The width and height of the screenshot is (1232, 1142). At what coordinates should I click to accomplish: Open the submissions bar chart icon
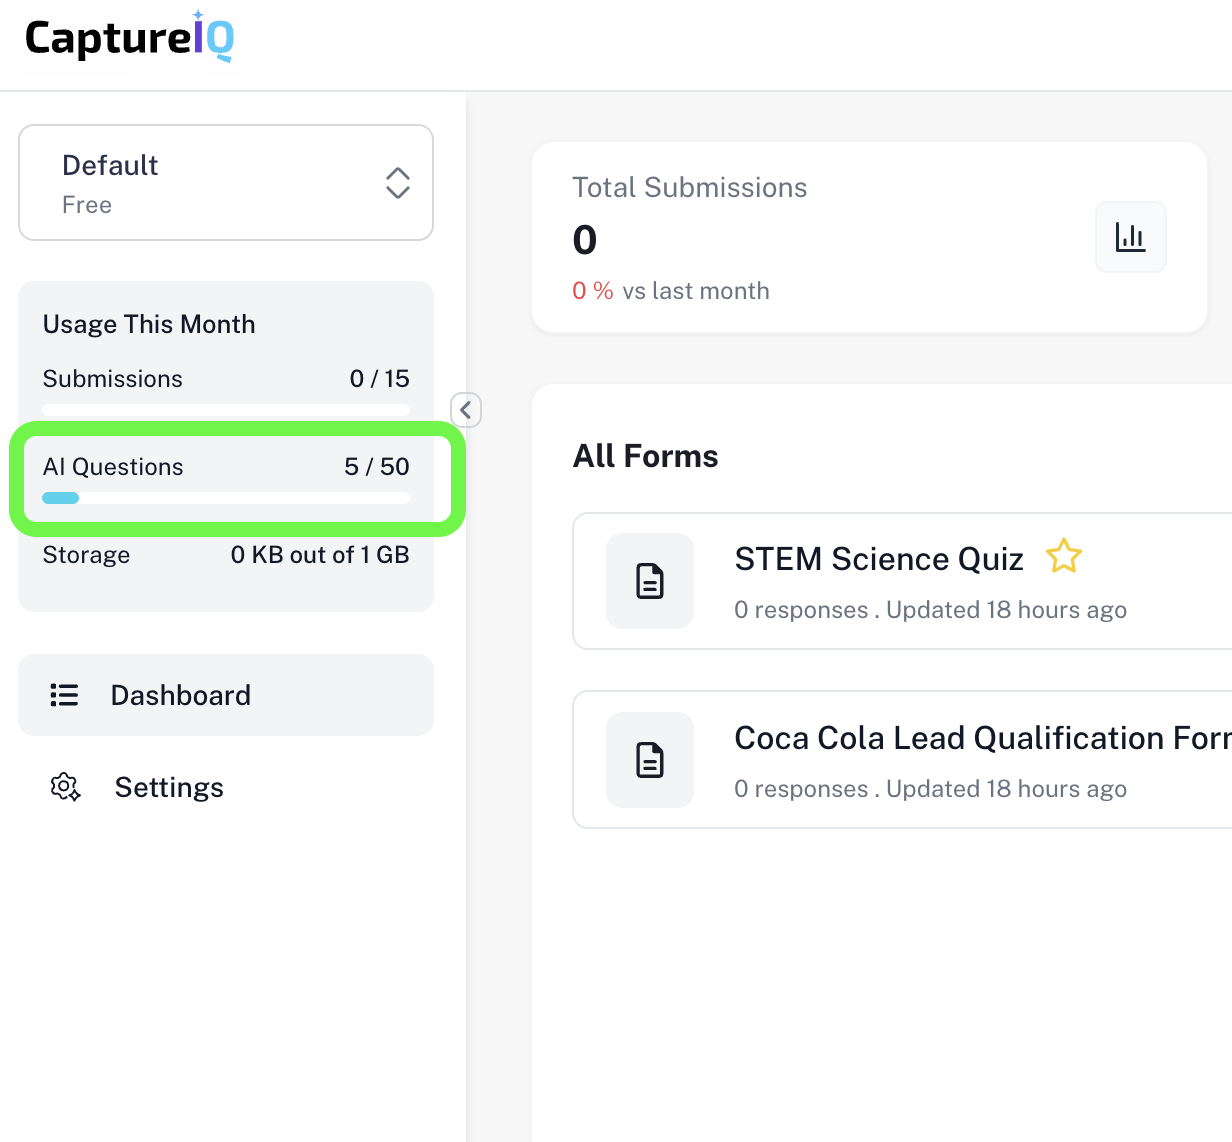[x=1130, y=237]
